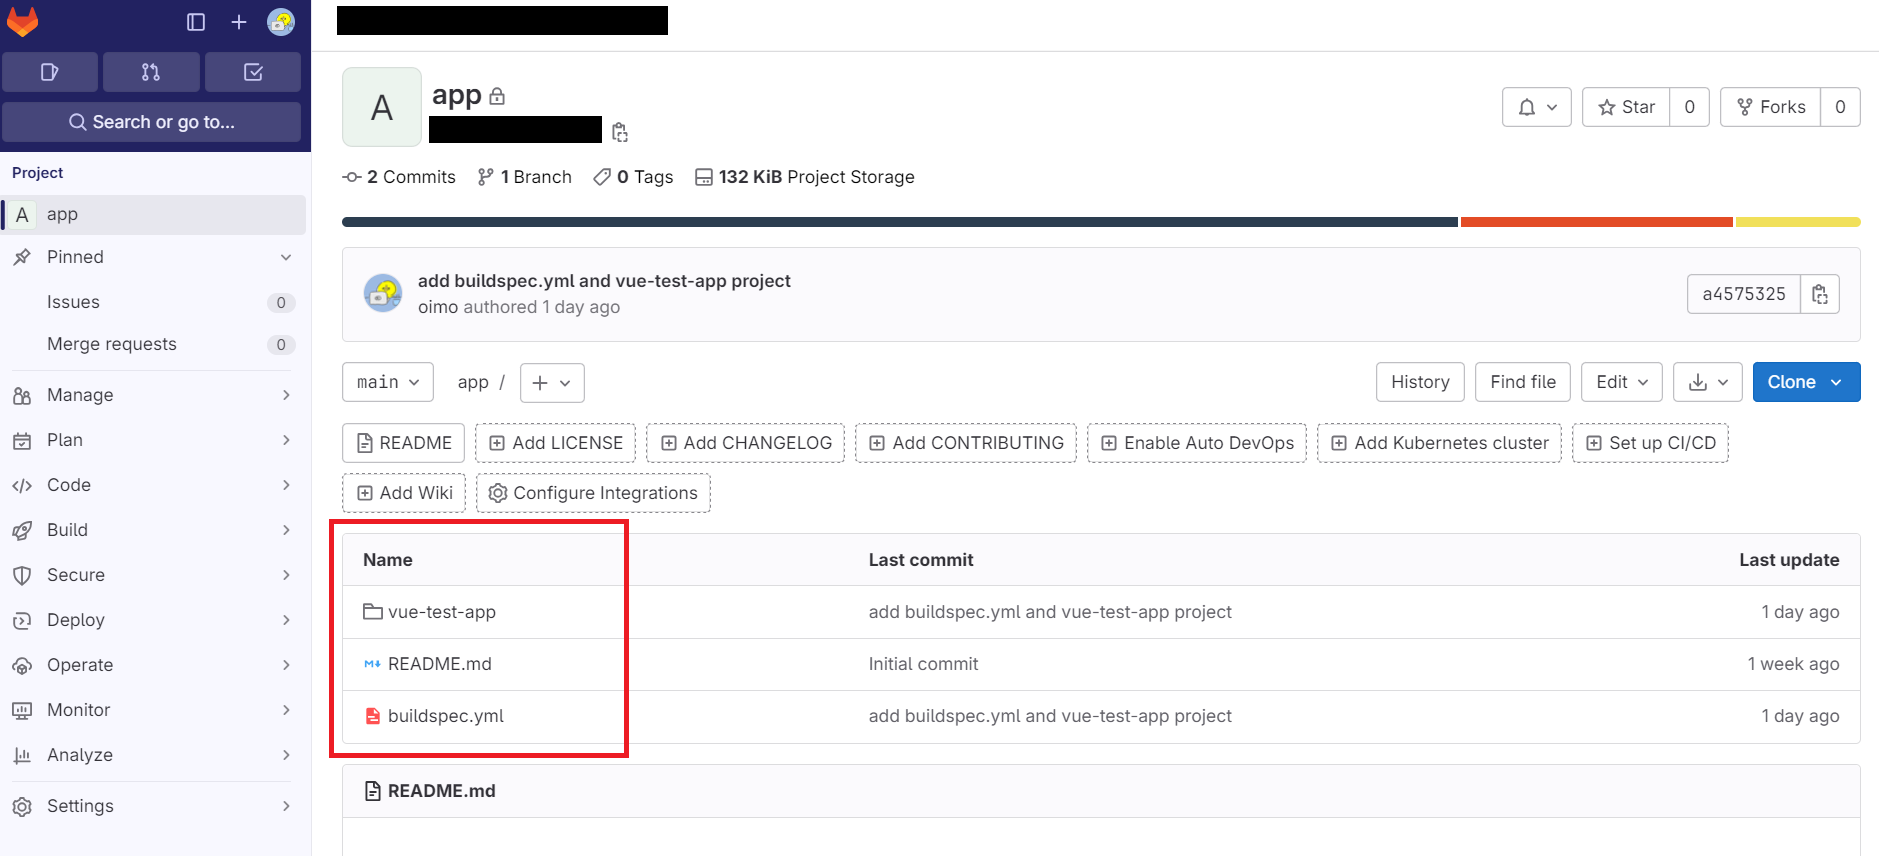Open the 1 Branch link
This screenshot has height=856, width=1879.
525,177
